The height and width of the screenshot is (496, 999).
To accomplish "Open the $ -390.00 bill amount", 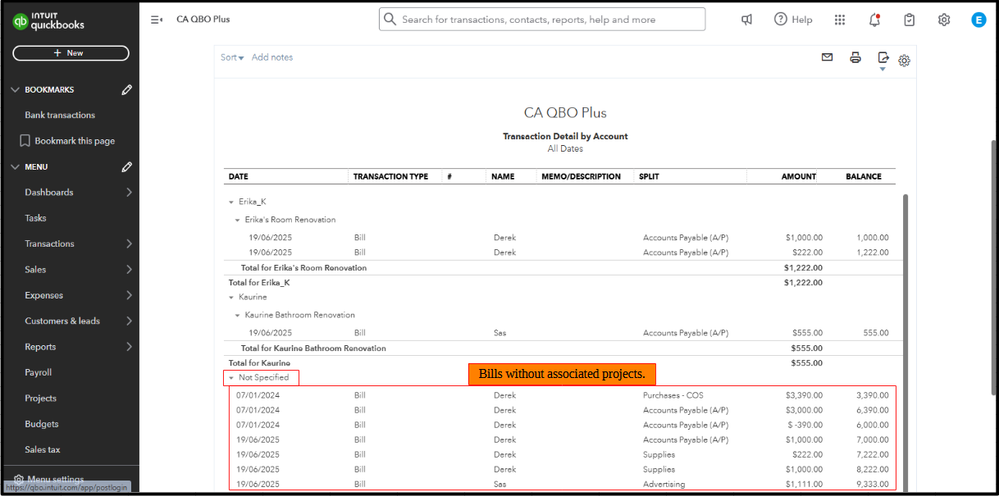I will (806, 425).
